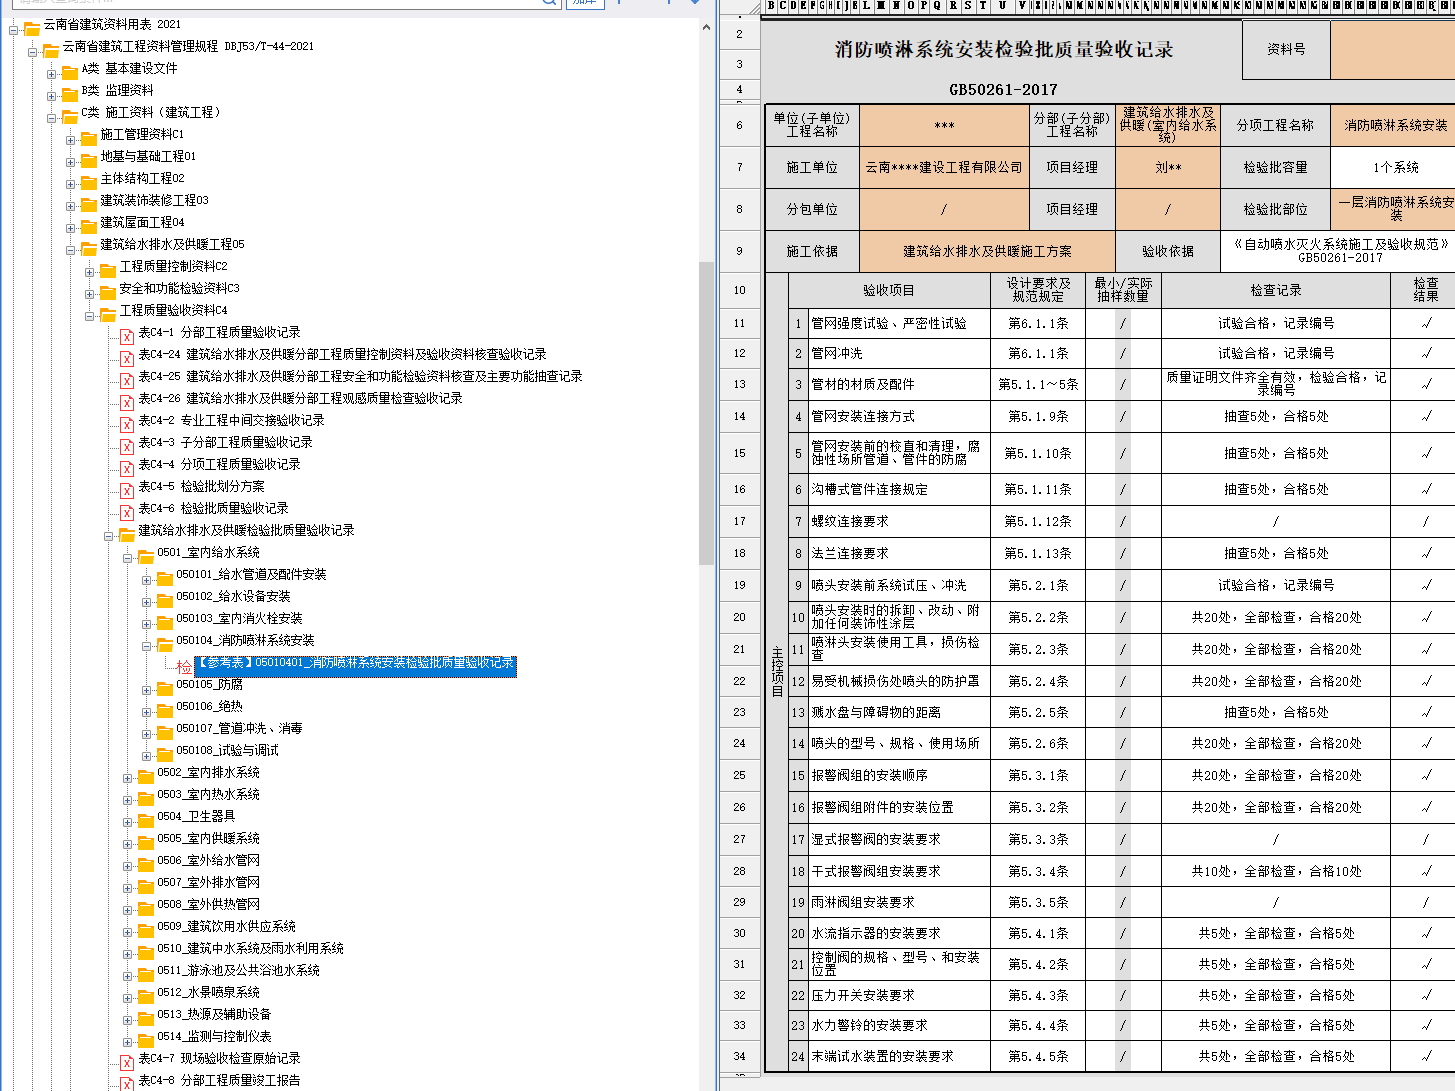Screen dimensions: 1455x1091
Task: Click the file icon for 表C4-7 现场验收检查原始记录
Action: click(127, 1063)
